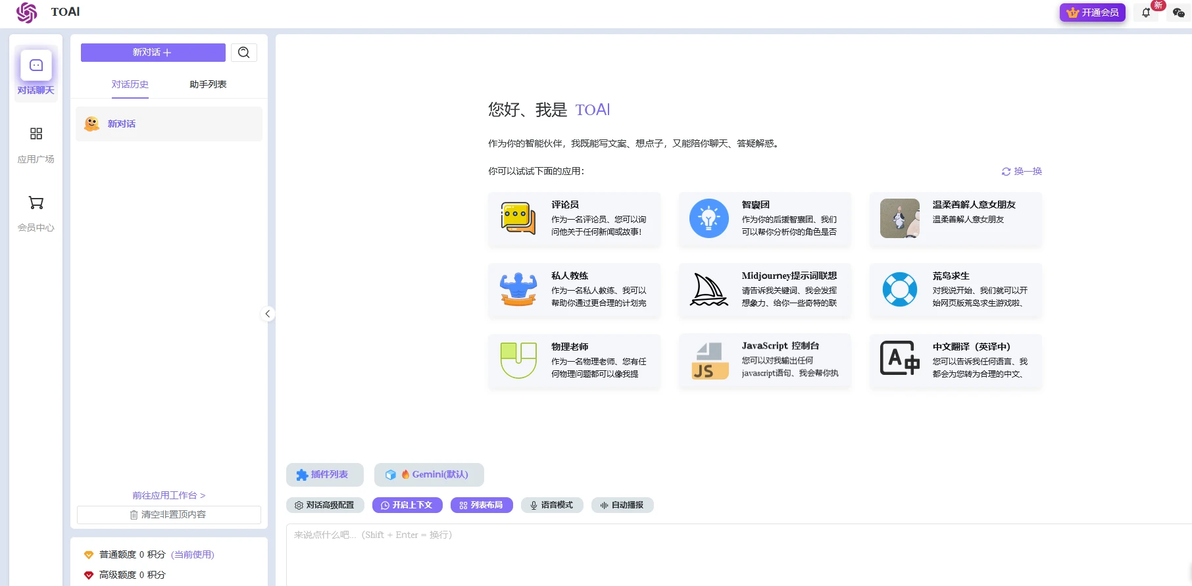This screenshot has height=586, width=1192.
Task: Expand the 对话高级配置 settings
Action: [325, 505]
